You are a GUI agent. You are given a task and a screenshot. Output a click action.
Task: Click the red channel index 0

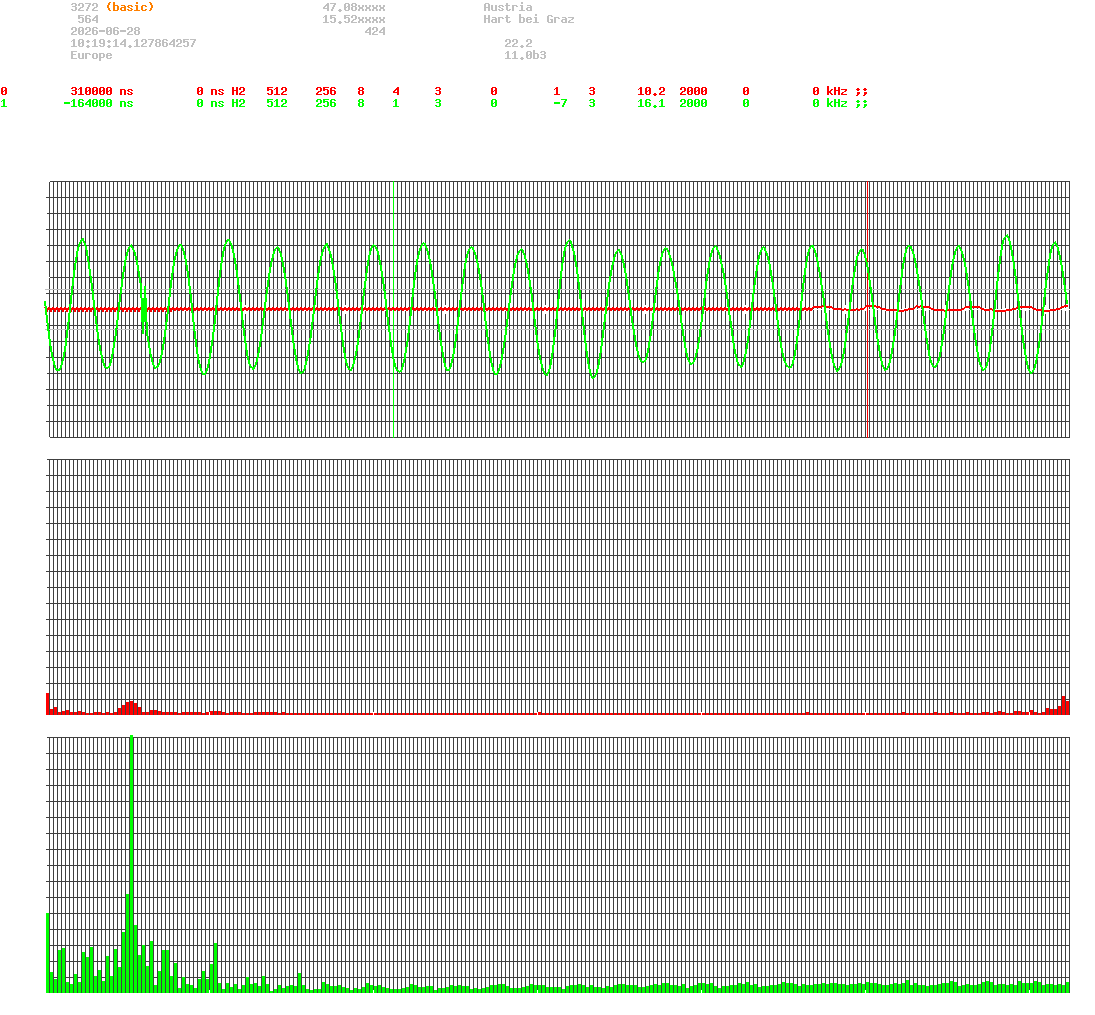[4, 92]
